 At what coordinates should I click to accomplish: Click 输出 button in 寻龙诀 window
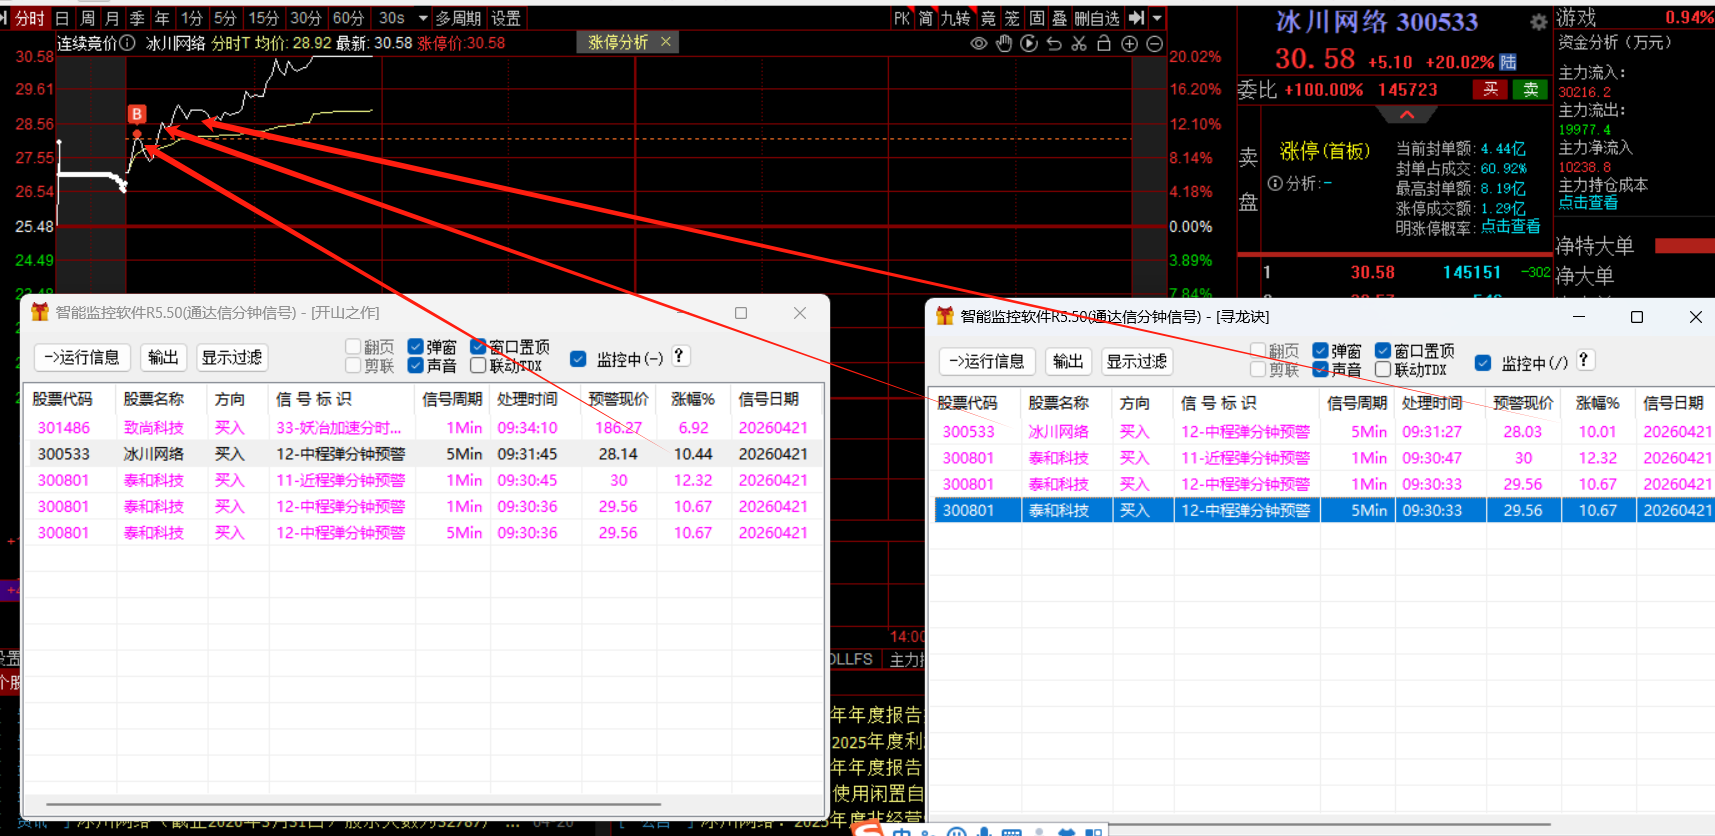coord(1068,361)
